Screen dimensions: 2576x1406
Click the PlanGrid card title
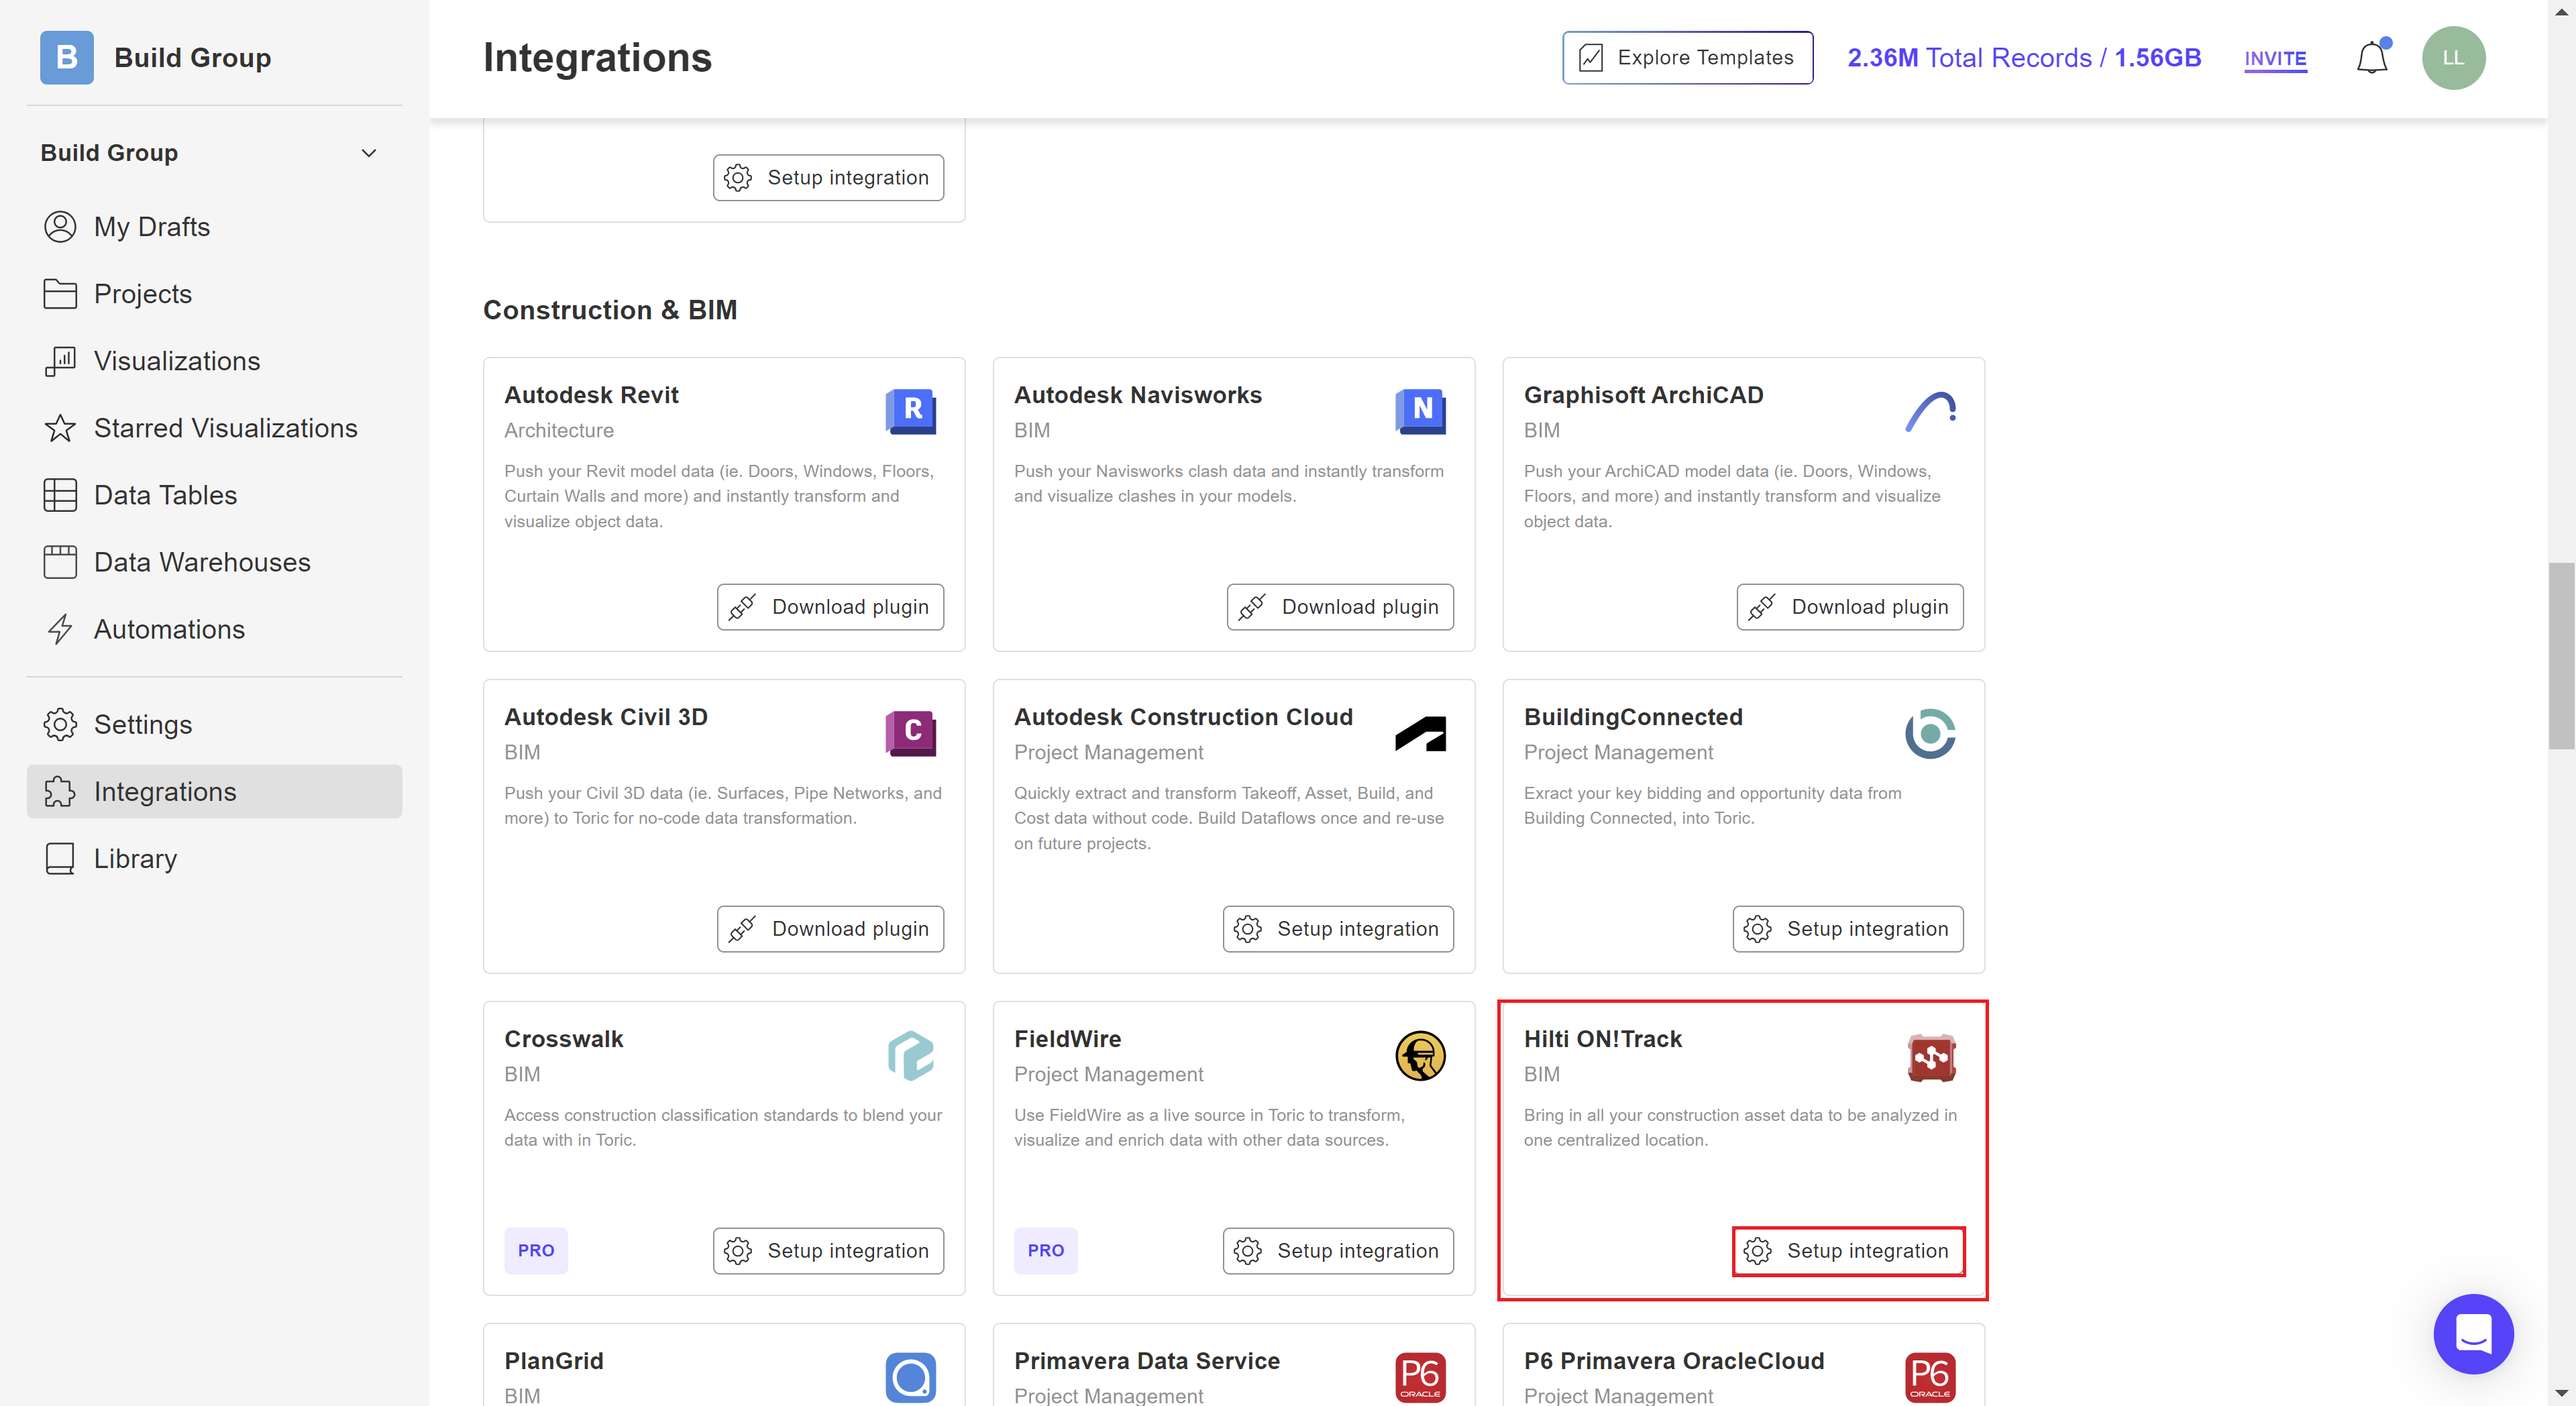553,1361
